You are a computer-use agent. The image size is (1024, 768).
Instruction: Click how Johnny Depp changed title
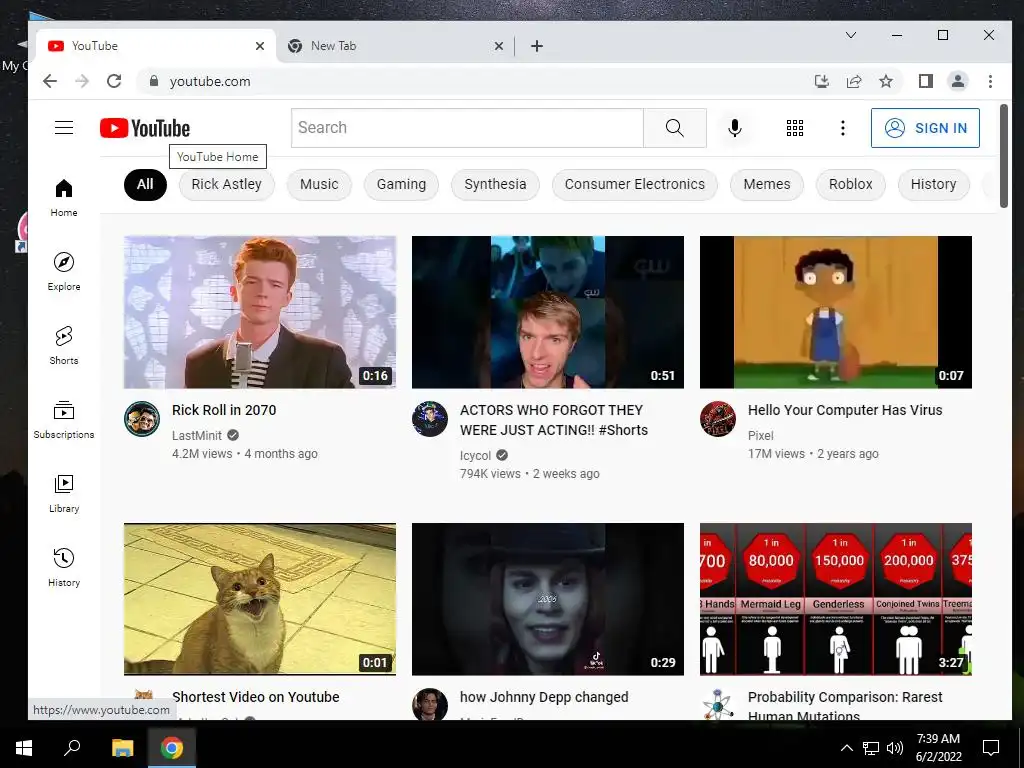point(544,697)
